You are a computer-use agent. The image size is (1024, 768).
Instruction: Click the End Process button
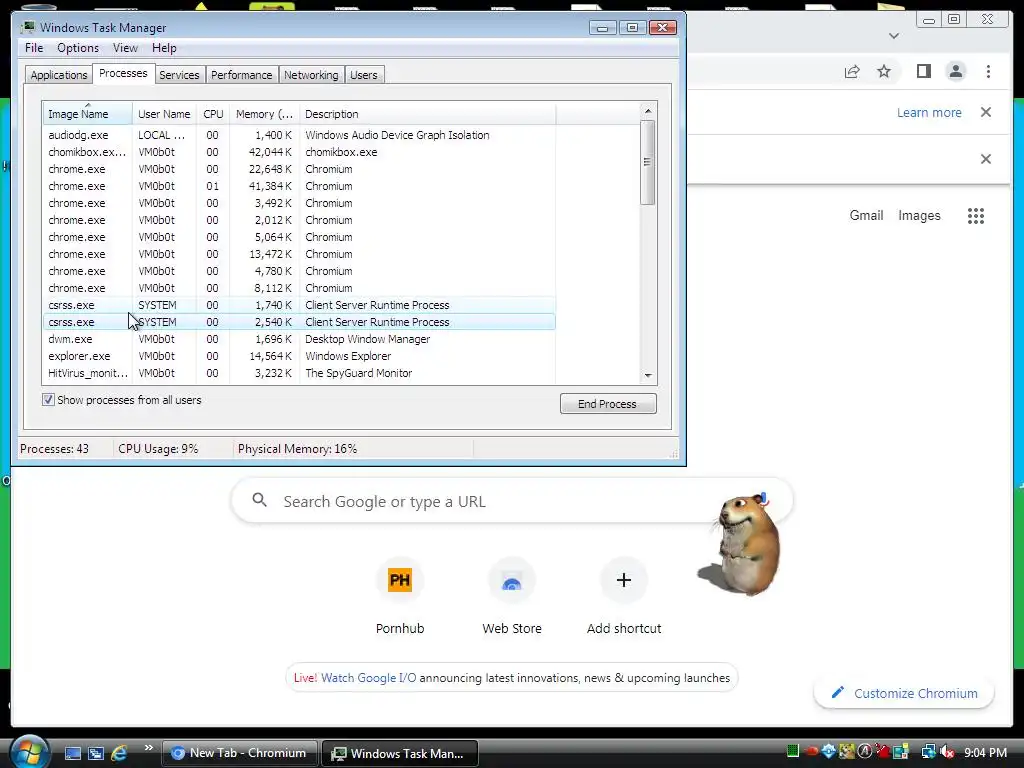tap(608, 404)
